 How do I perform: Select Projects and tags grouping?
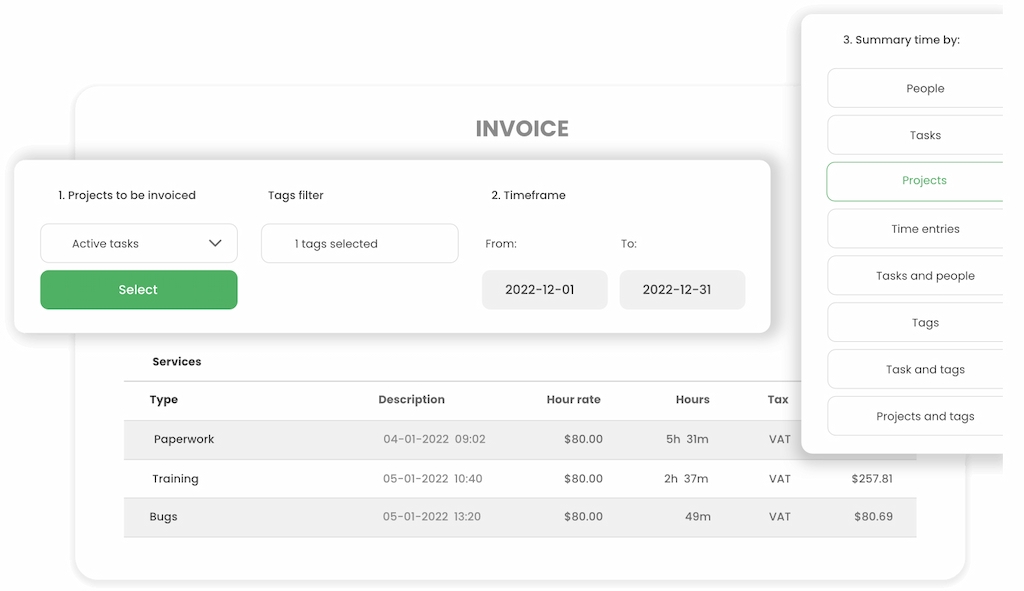922,416
